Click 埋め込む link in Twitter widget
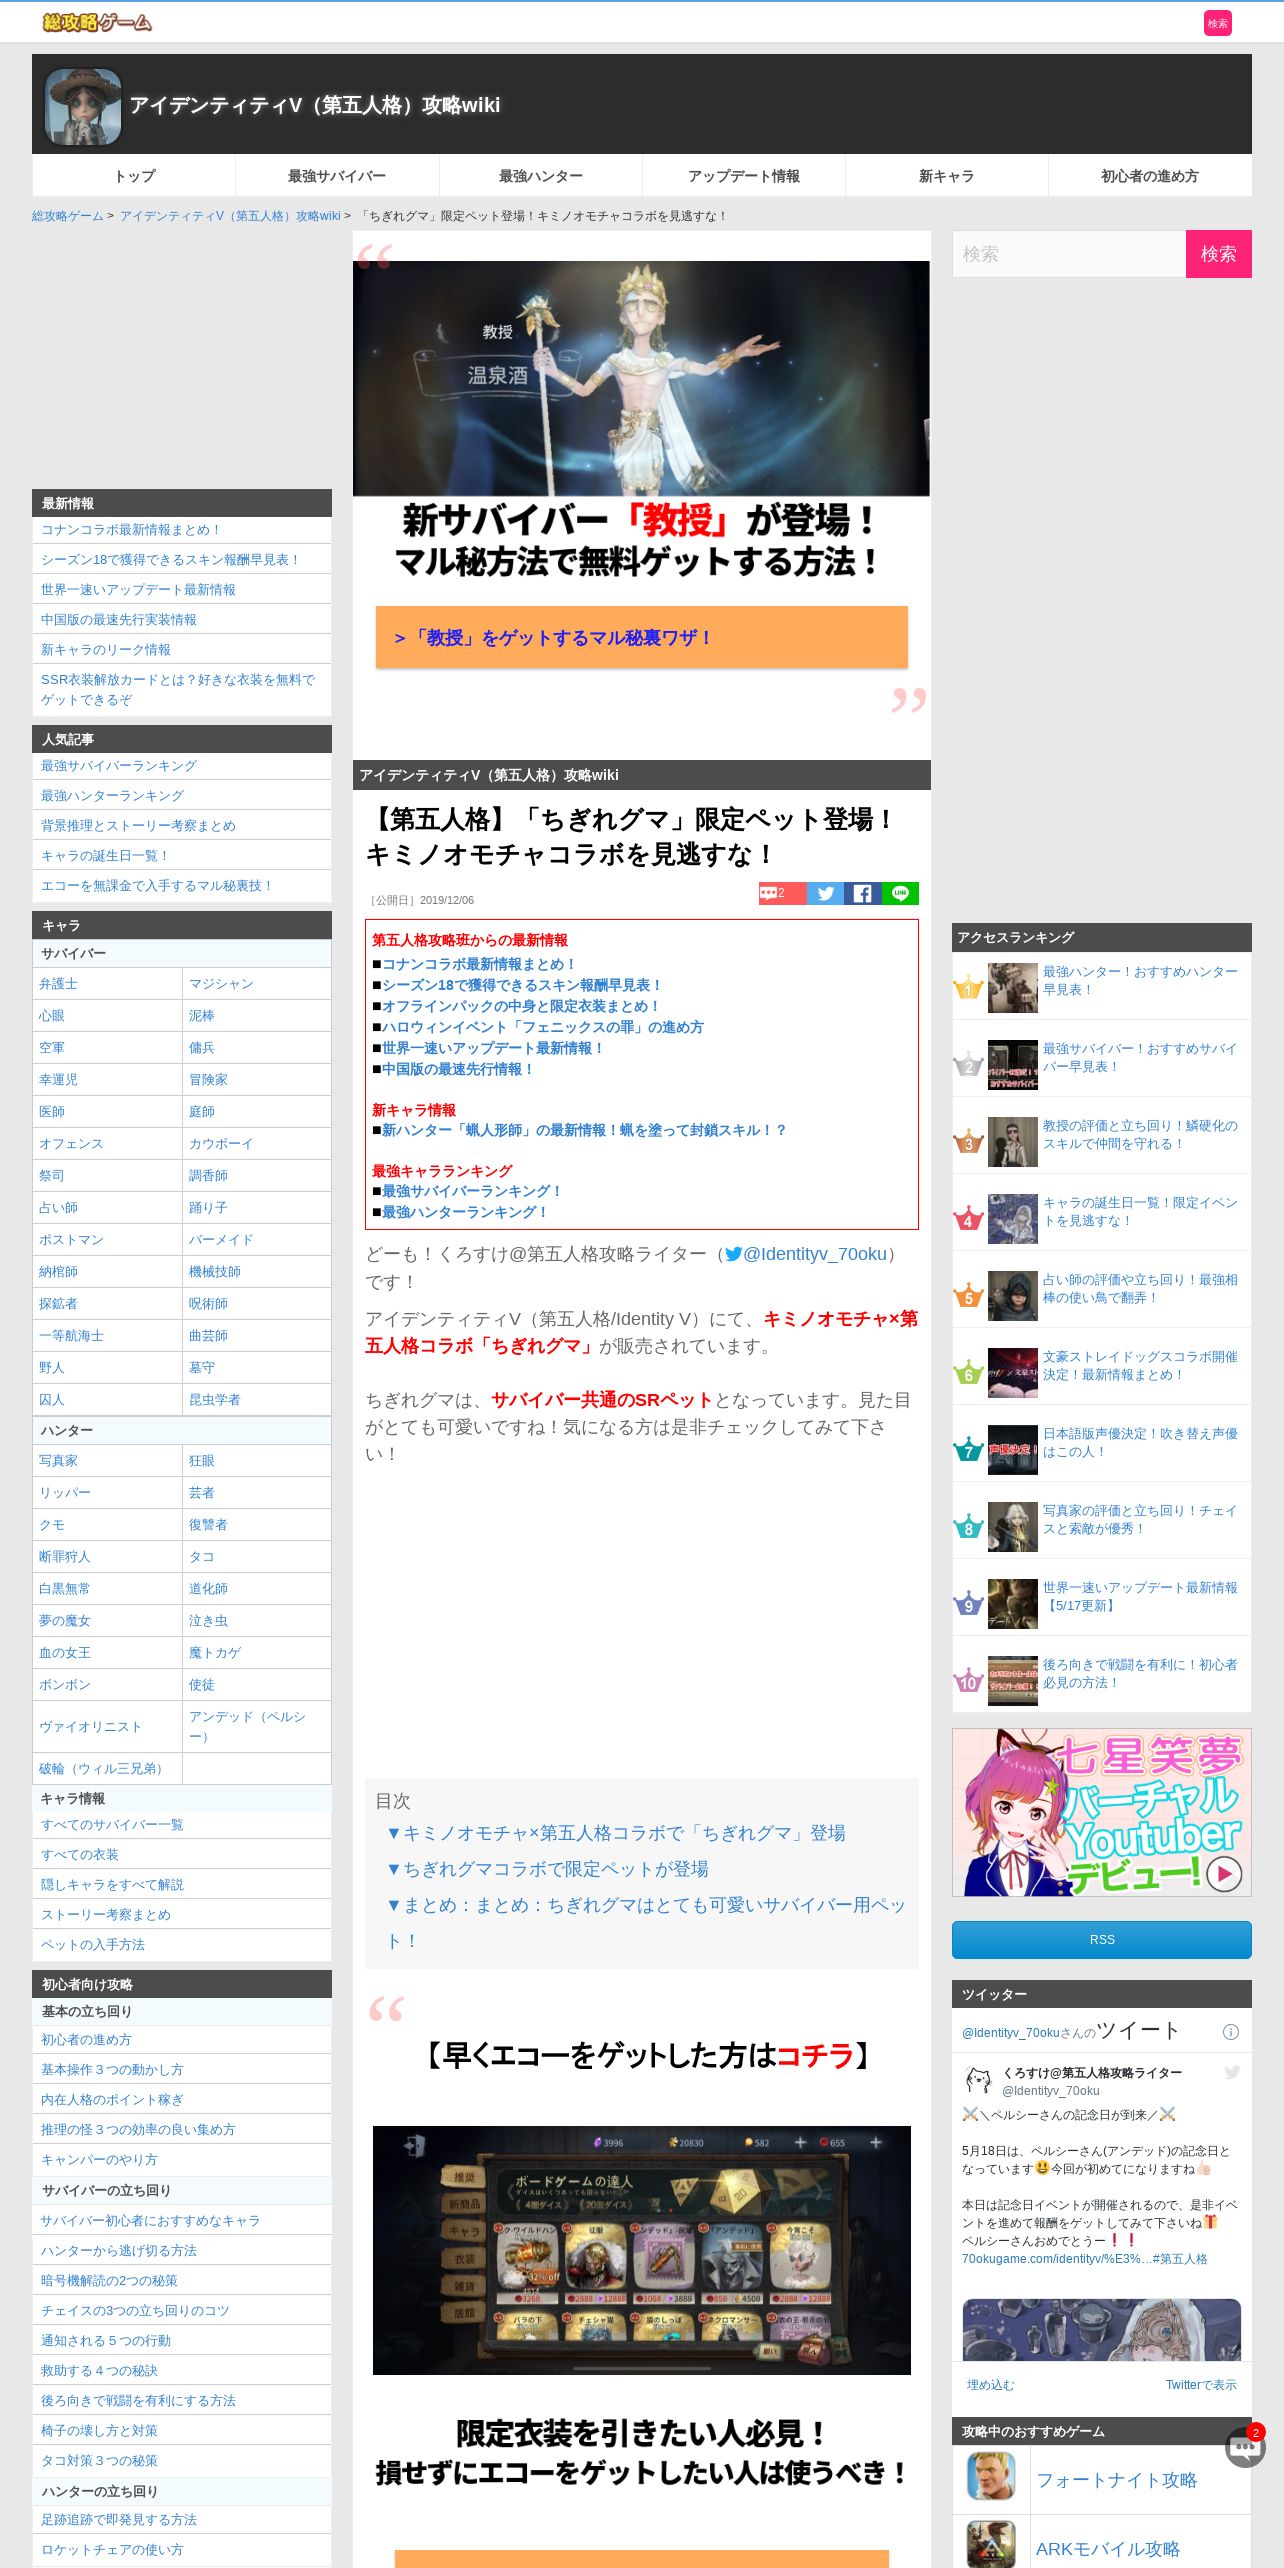The height and width of the screenshot is (2568, 1284). (x=990, y=2385)
